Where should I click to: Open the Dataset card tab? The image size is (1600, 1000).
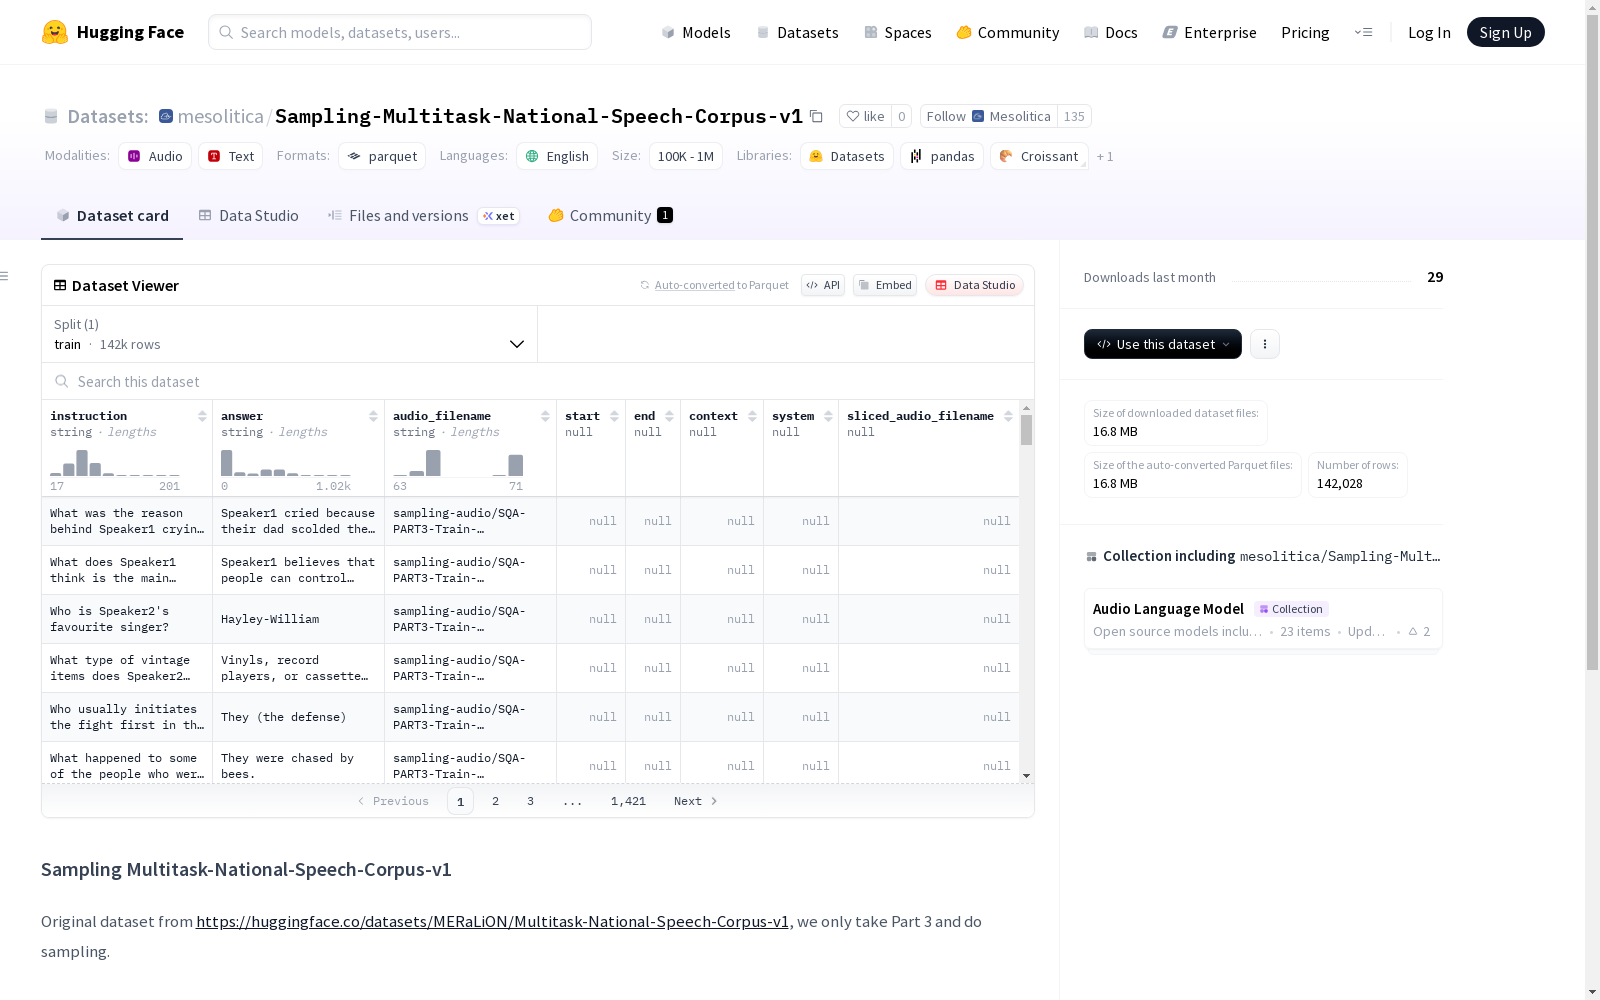point(112,216)
